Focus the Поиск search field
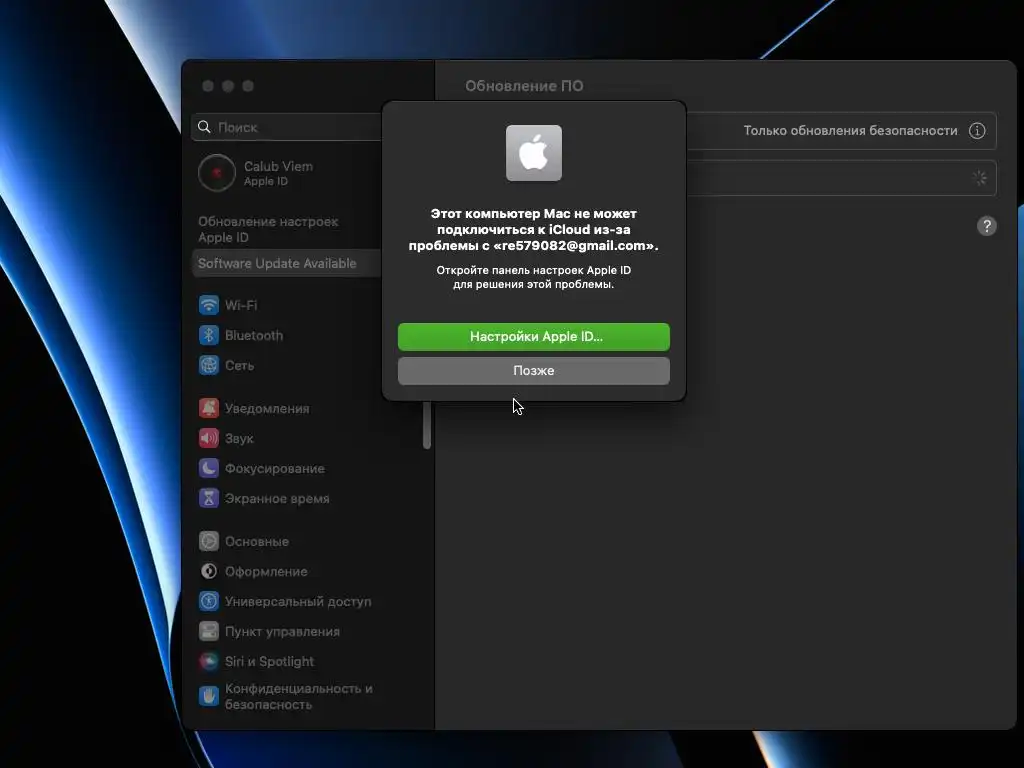 (x=287, y=127)
